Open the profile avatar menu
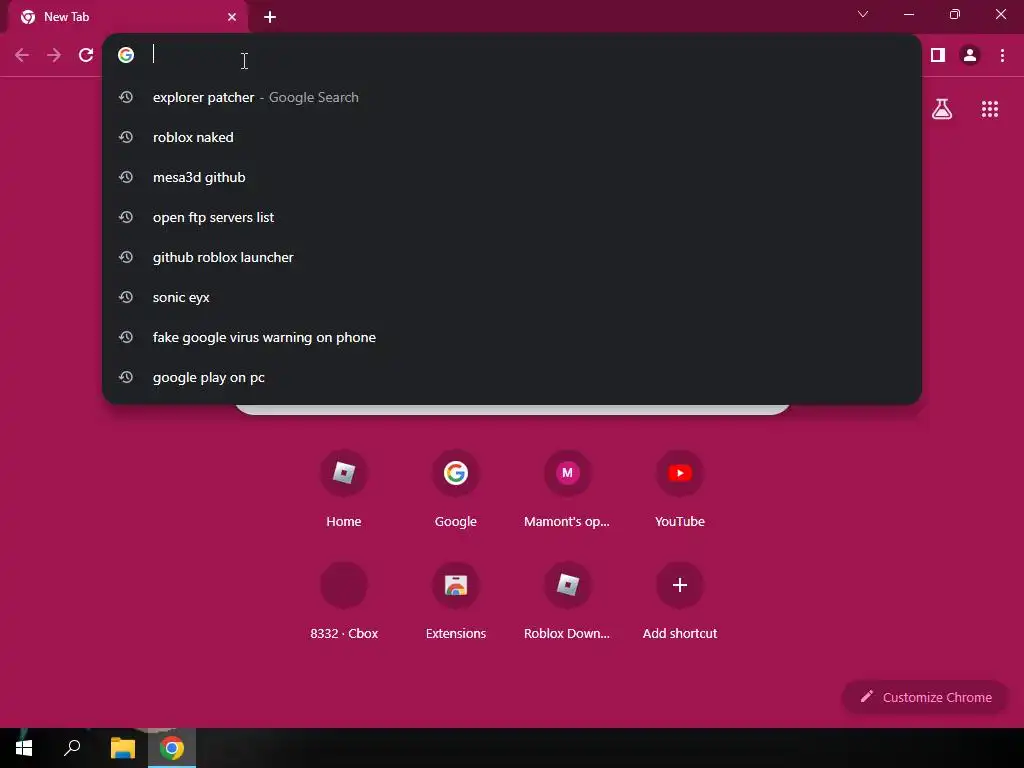The image size is (1024, 768). tap(970, 56)
